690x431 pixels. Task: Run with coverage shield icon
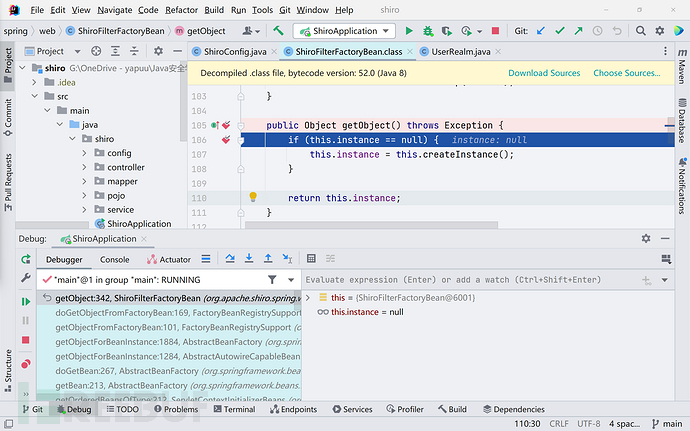(447, 31)
